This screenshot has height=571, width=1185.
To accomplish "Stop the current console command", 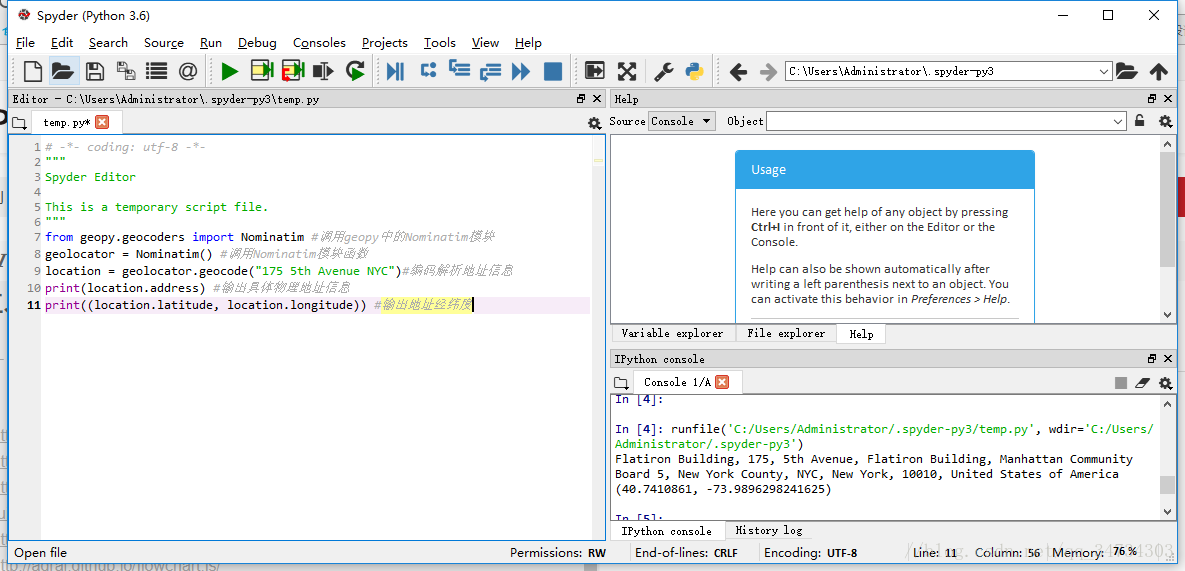I will coord(1121,383).
